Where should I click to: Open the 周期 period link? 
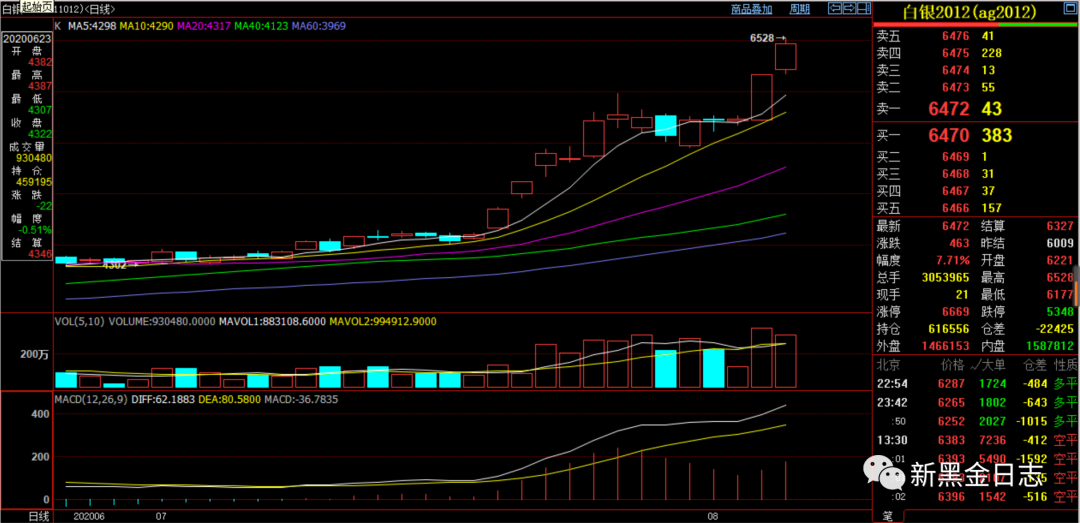(800, 9)
